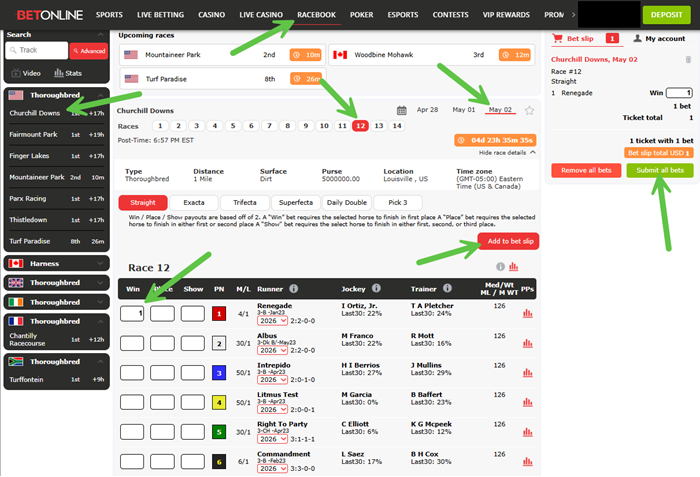Open Advanced search
This screenshot has width=700, height=477.
(89, 51)
